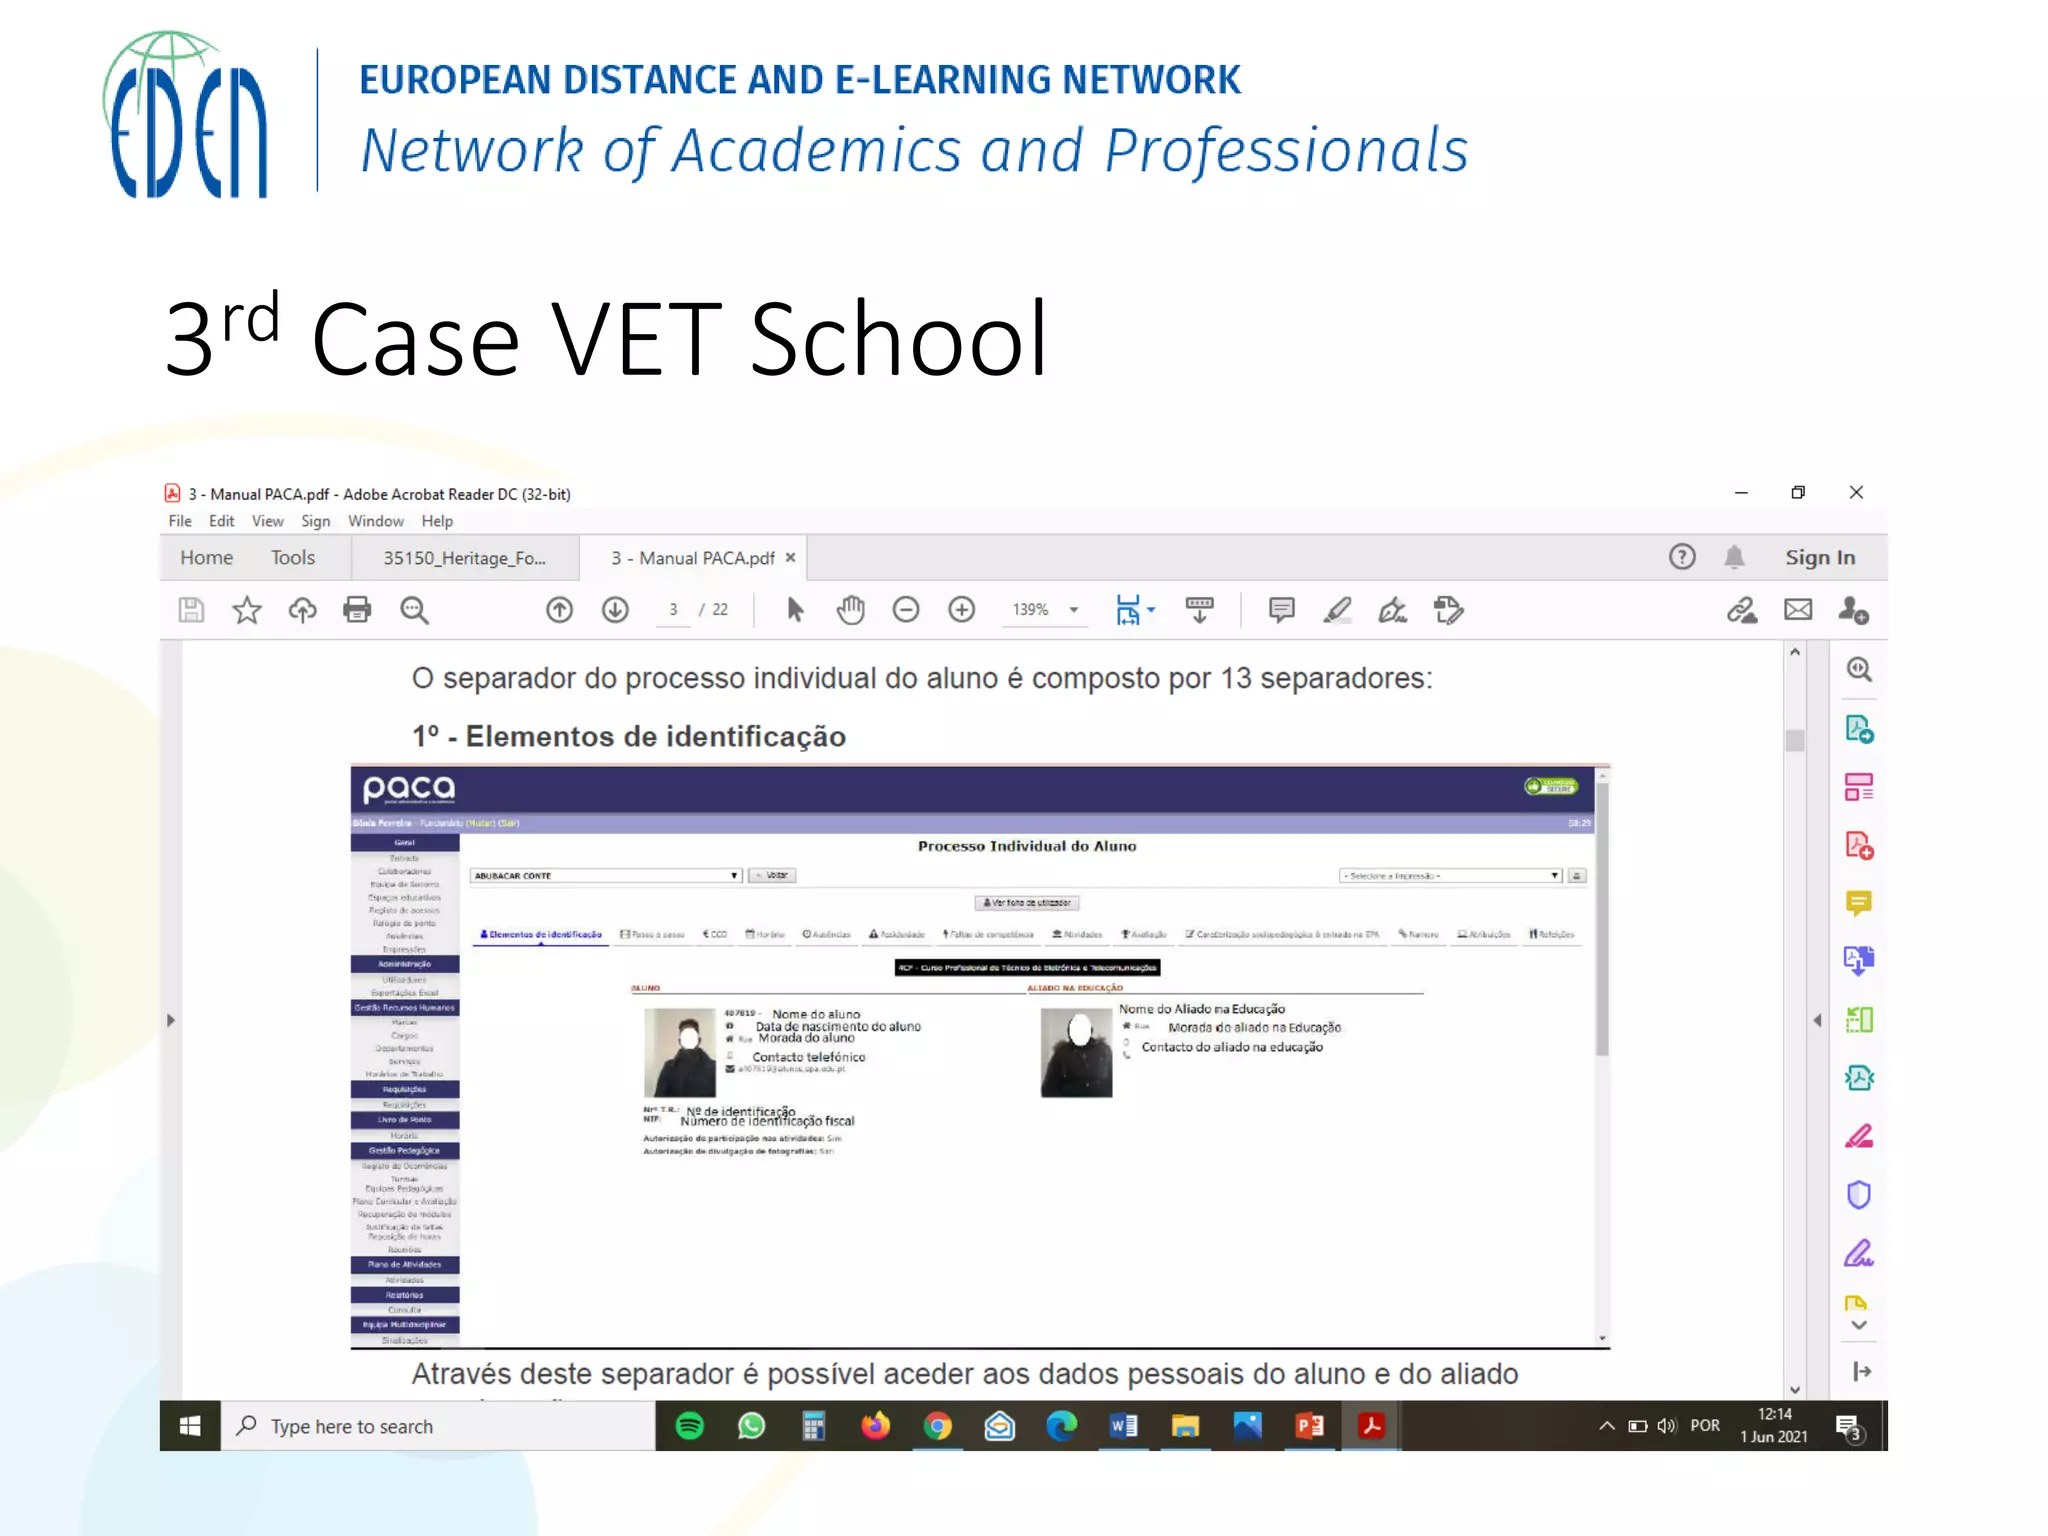The image size is (2048, 1536).
Task: Go to previous page with up arrow
Action: tap(560, 610)
